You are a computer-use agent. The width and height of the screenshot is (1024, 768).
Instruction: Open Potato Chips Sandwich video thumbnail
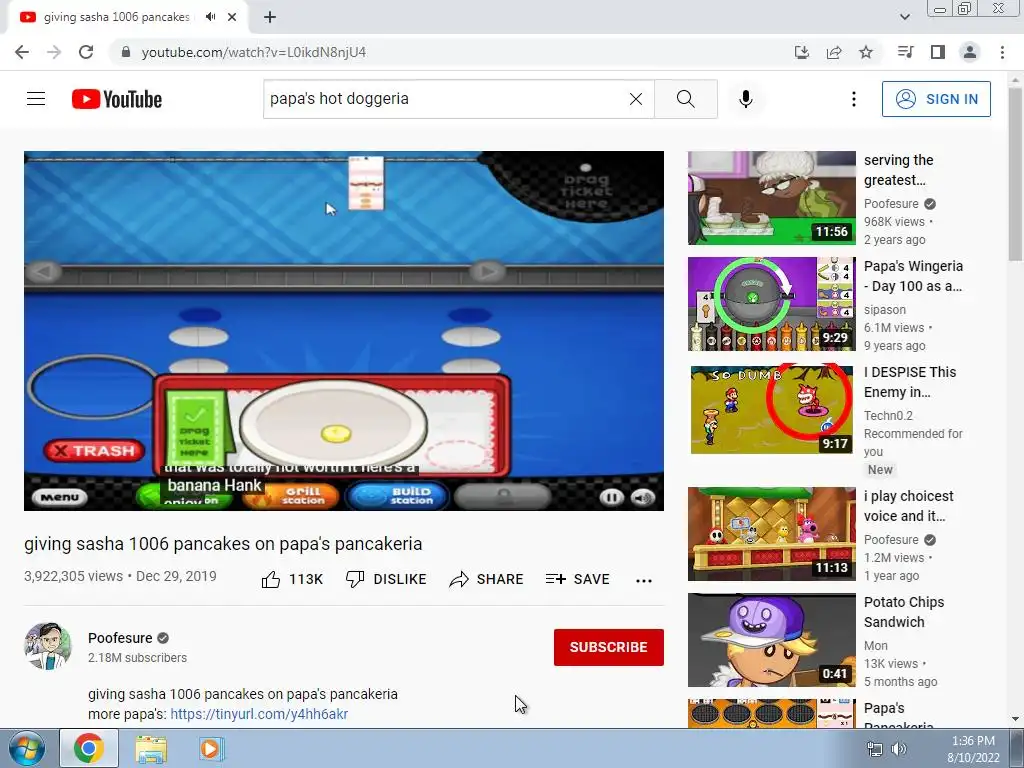click(772, 639)
